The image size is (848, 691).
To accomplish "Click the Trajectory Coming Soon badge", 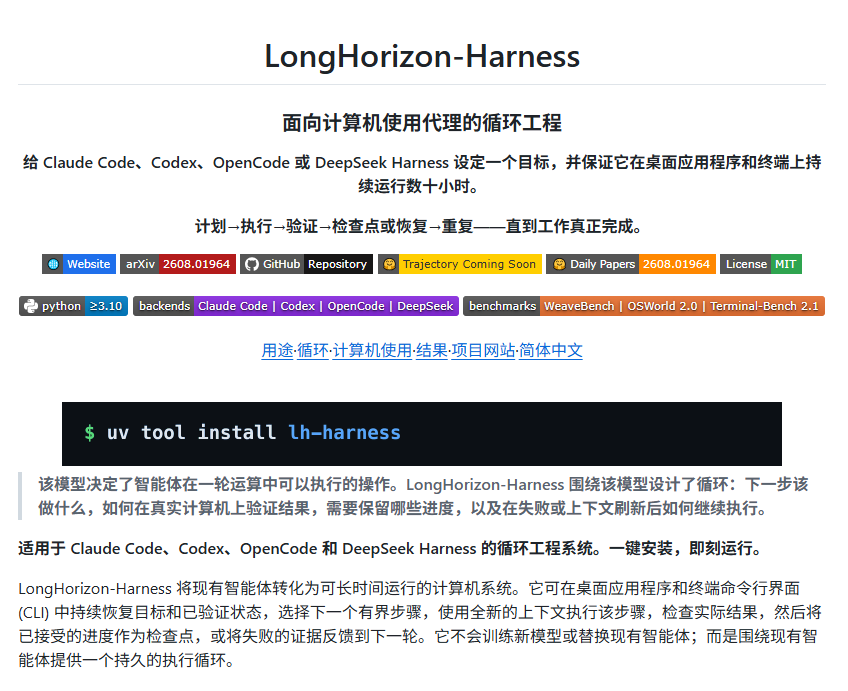I will [x=460, y=264].
